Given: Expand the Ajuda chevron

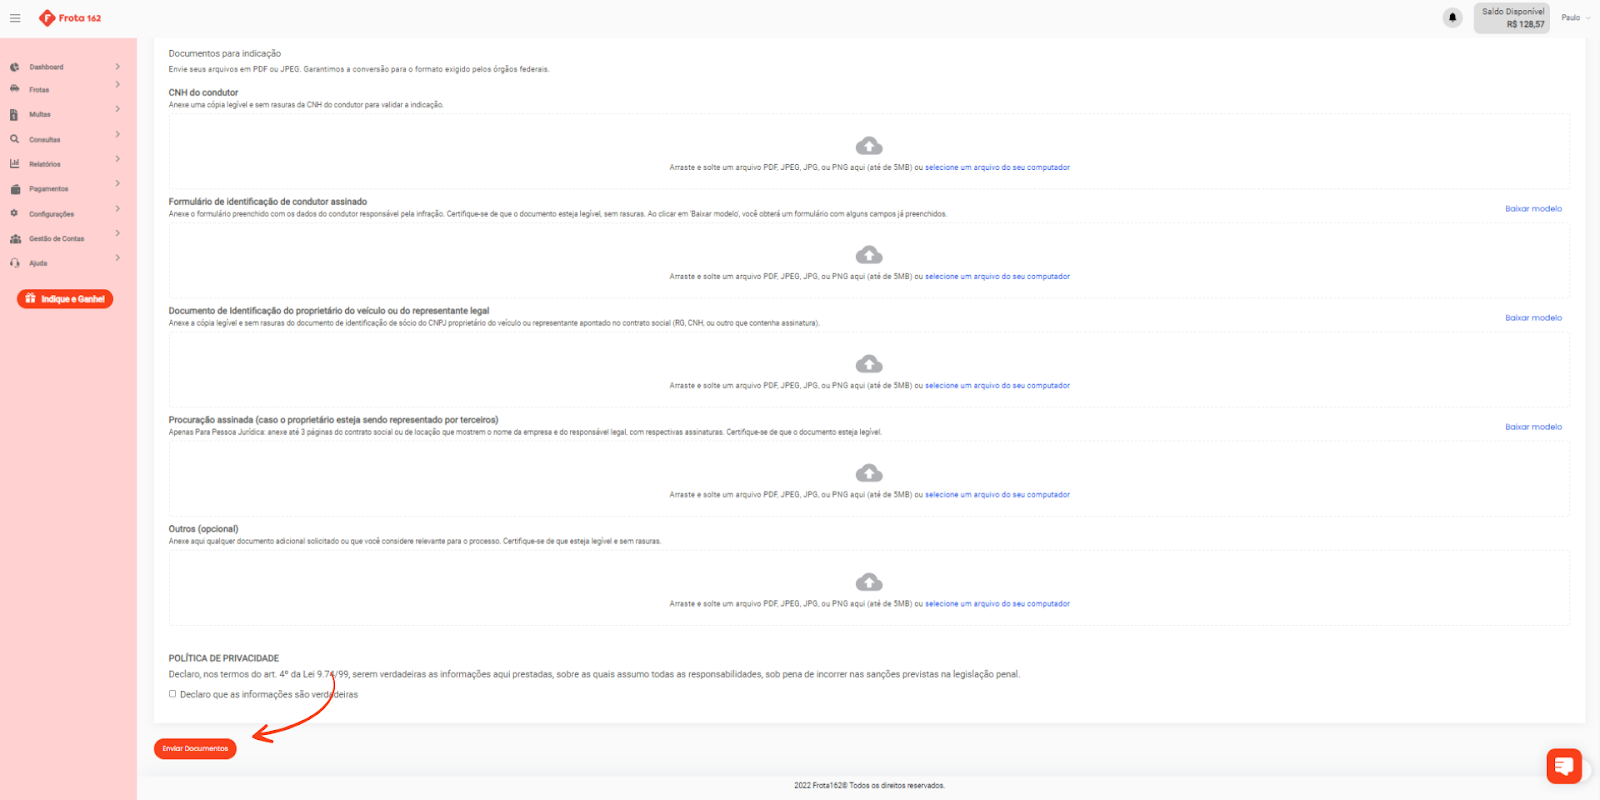Looking at the screenshot, I should [x=118, y=258].
